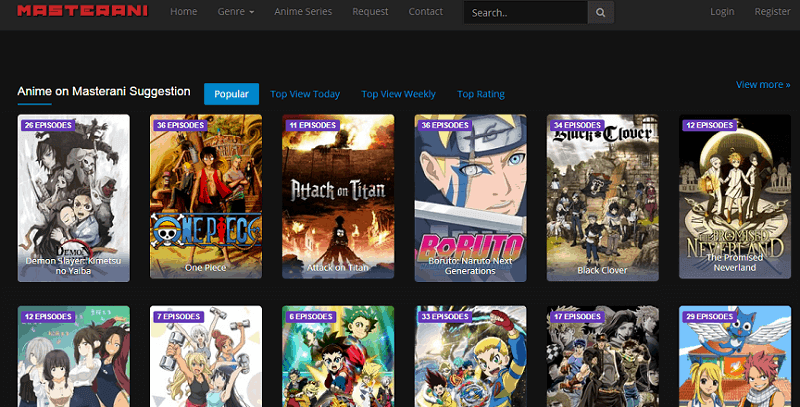Click the magnifying glass search icon

click(x=600, y=13)
